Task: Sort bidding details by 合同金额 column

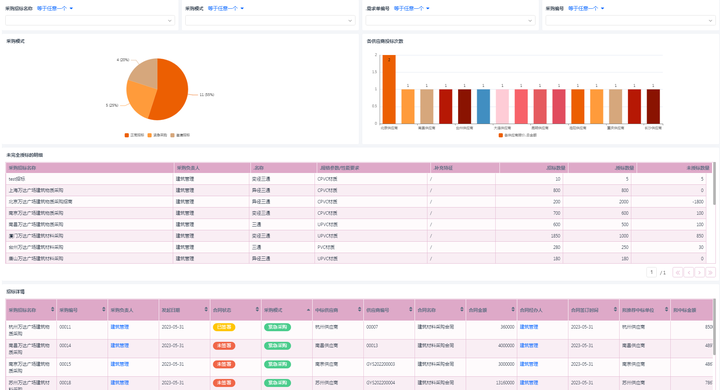Action: click(x=513, y=310)
